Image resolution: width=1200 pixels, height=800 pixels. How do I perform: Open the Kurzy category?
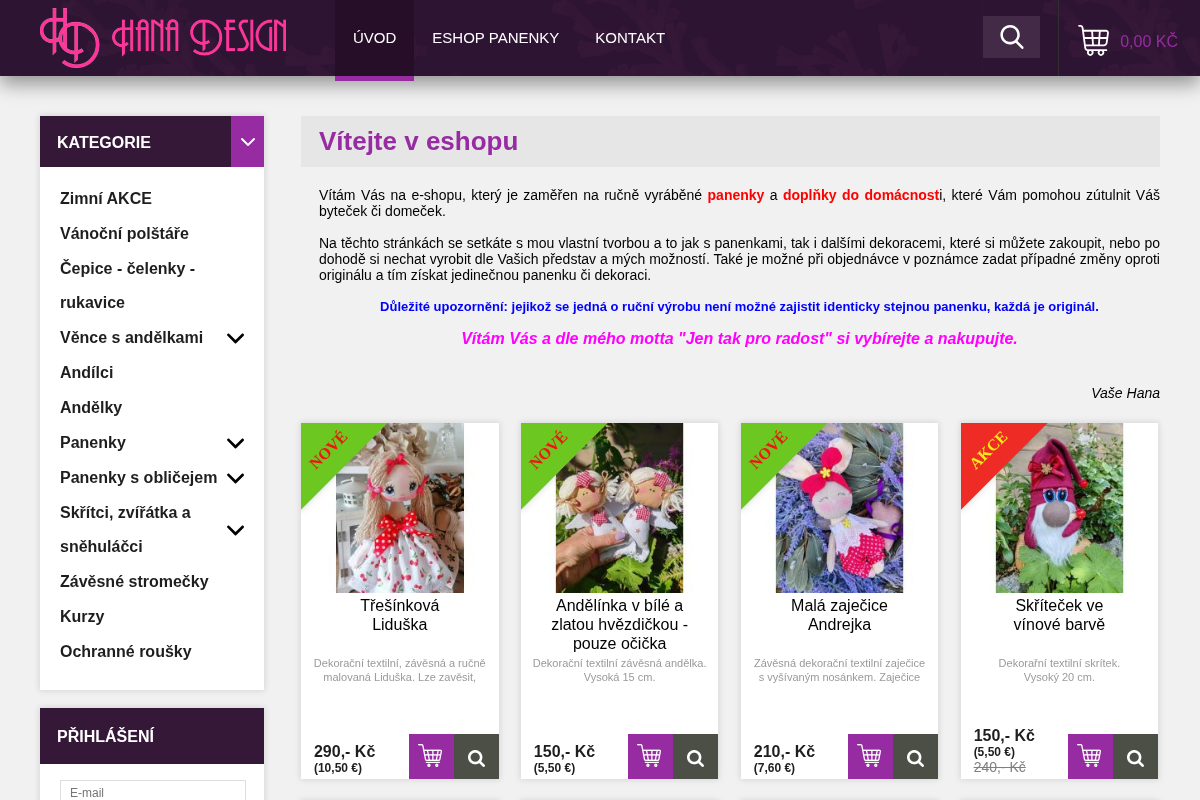coord(82,617)
